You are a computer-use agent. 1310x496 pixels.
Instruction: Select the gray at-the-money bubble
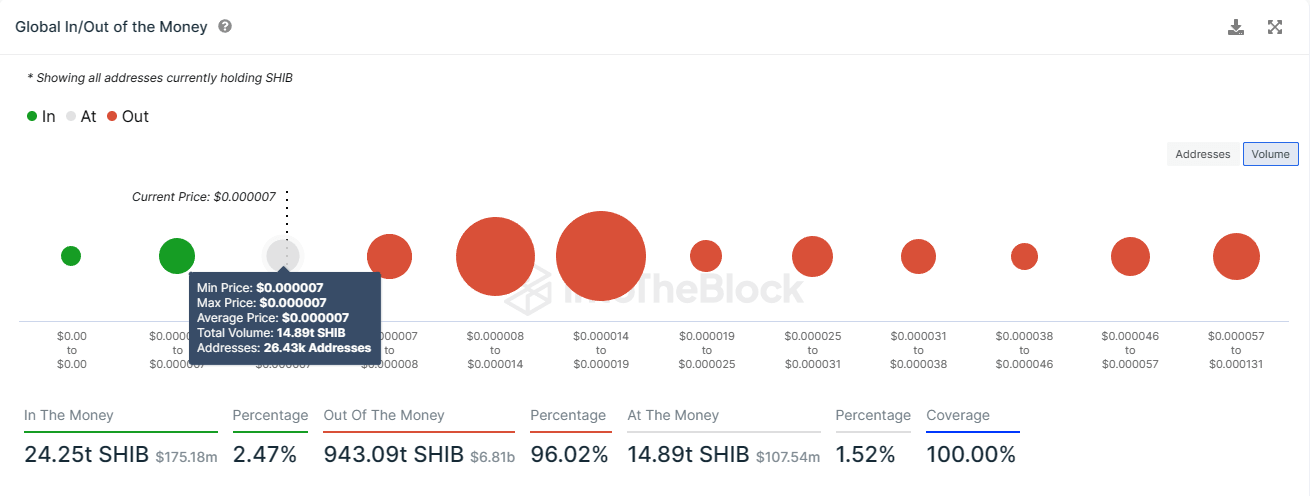pyautogui.click(x=283, y=254)
